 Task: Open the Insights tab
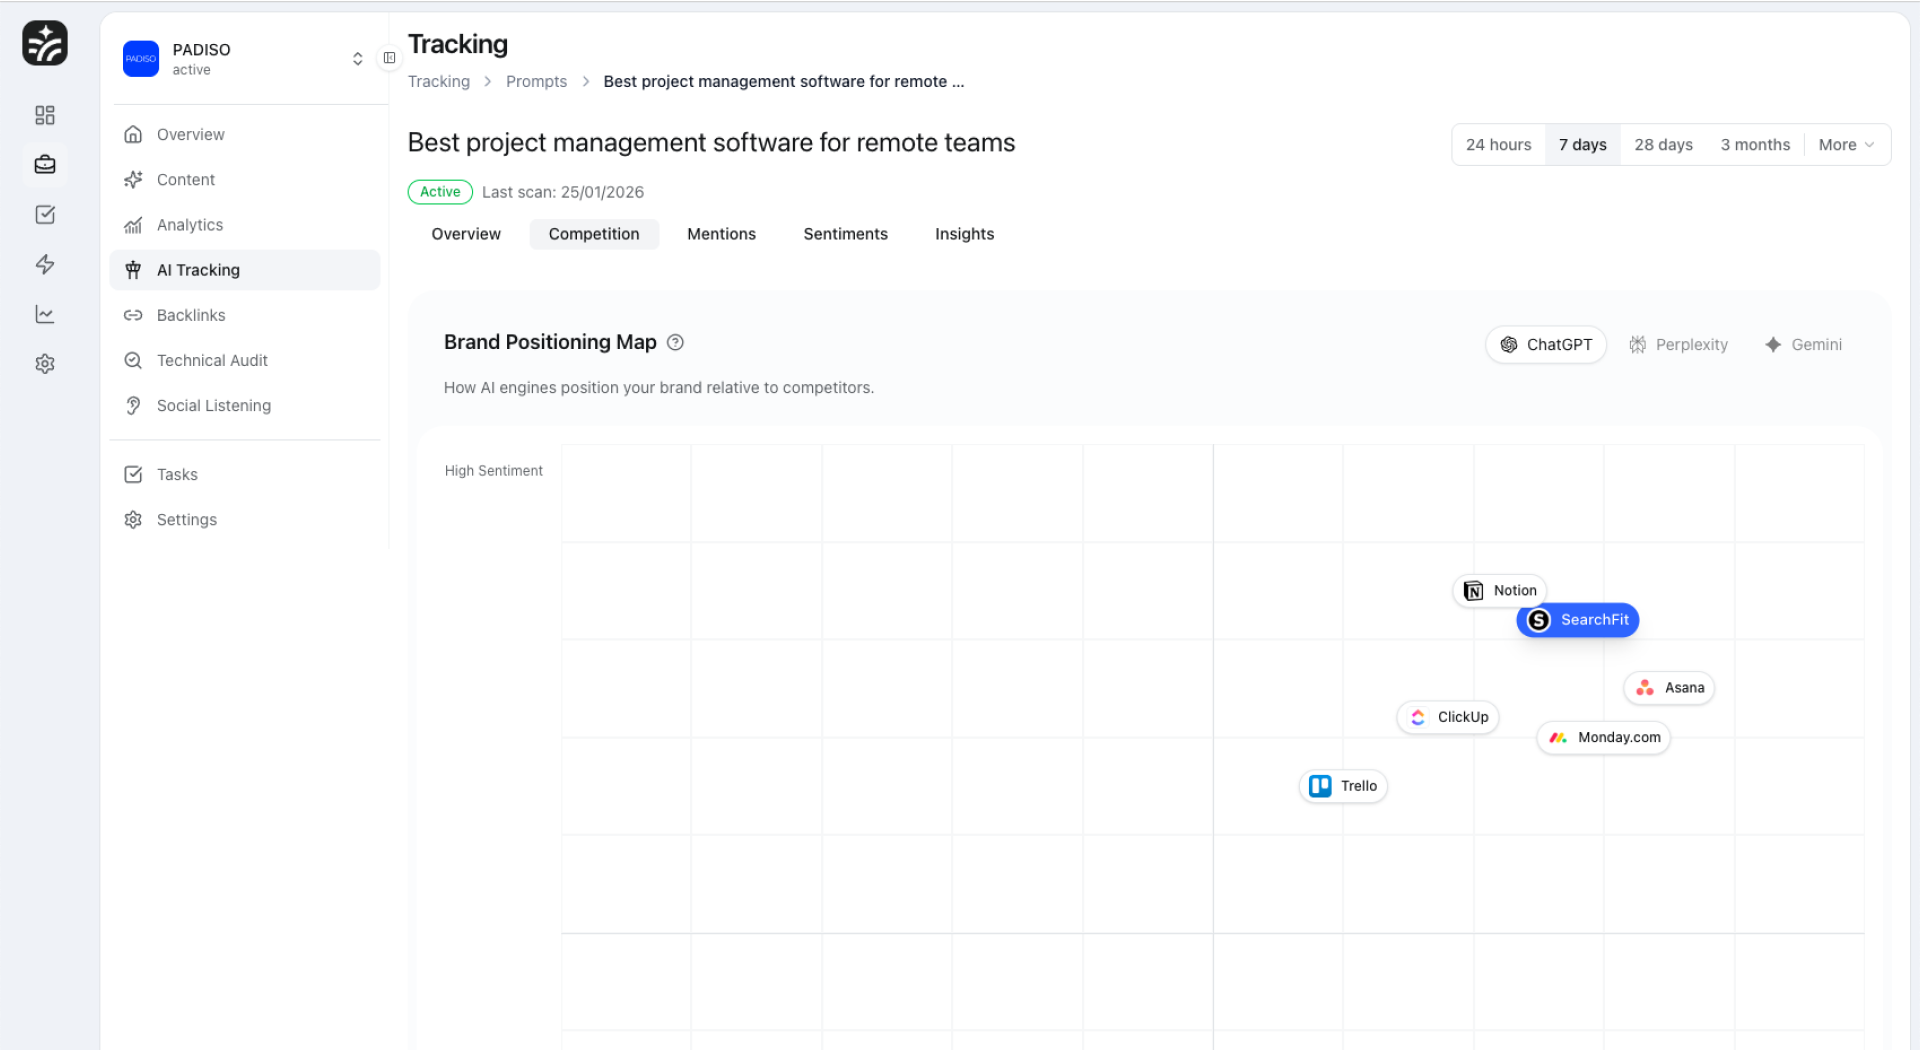point(963,234)
